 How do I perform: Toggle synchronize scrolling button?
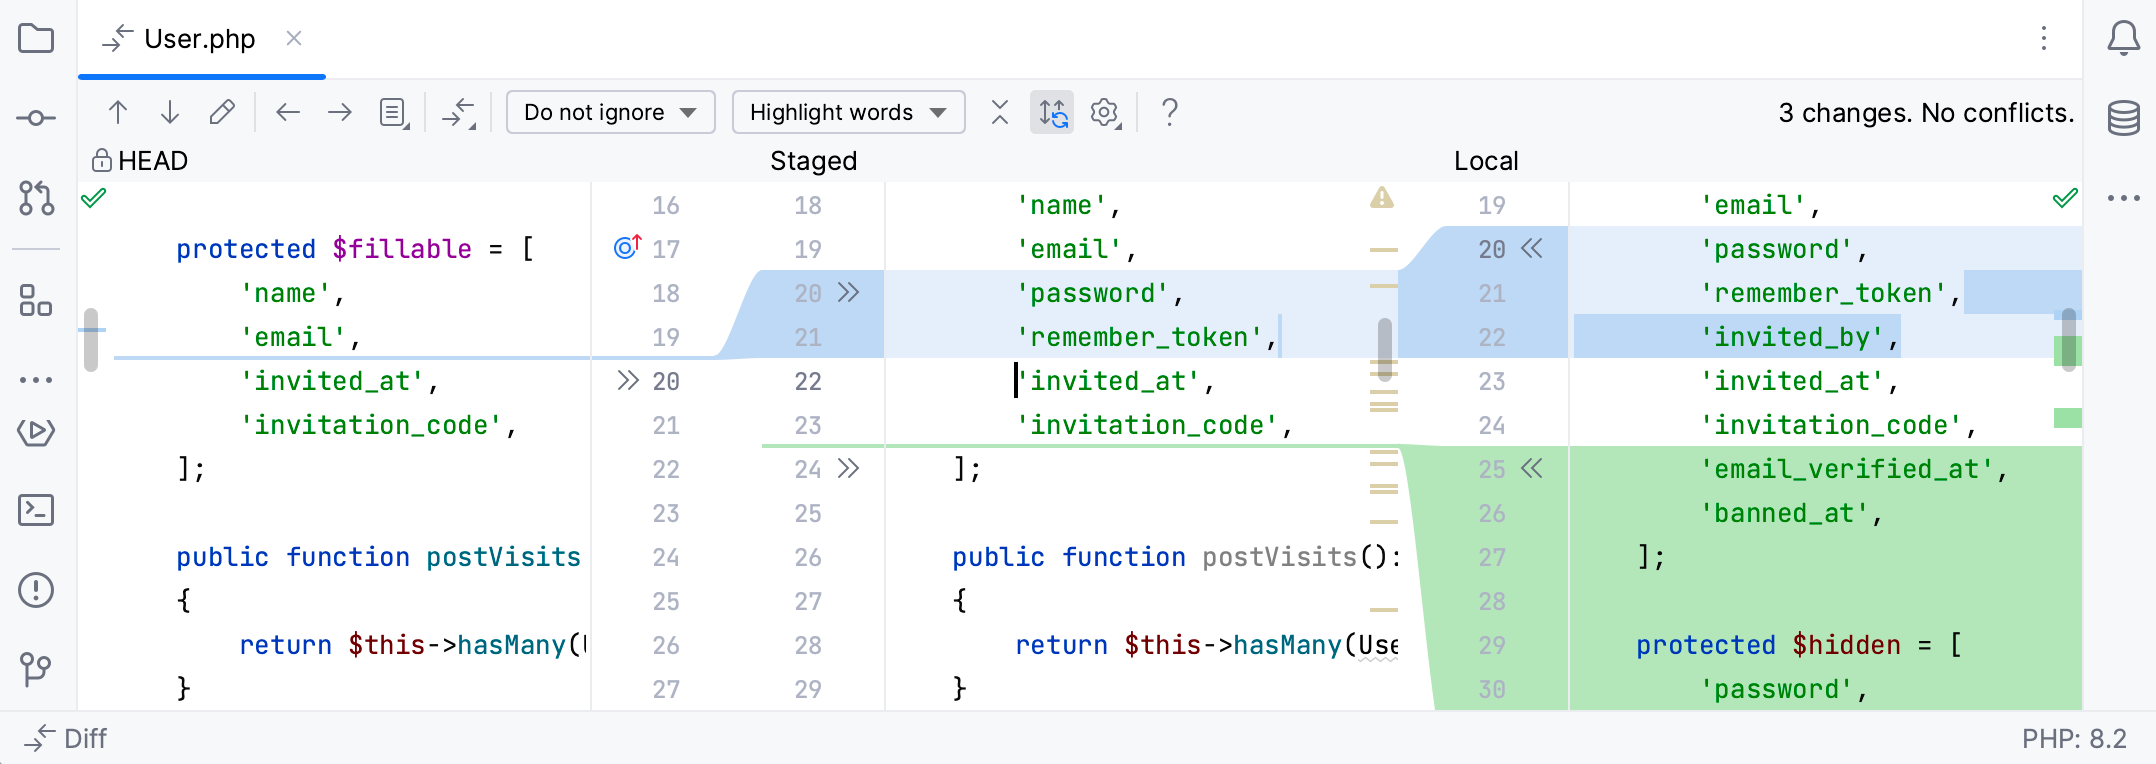point(1052,112)
